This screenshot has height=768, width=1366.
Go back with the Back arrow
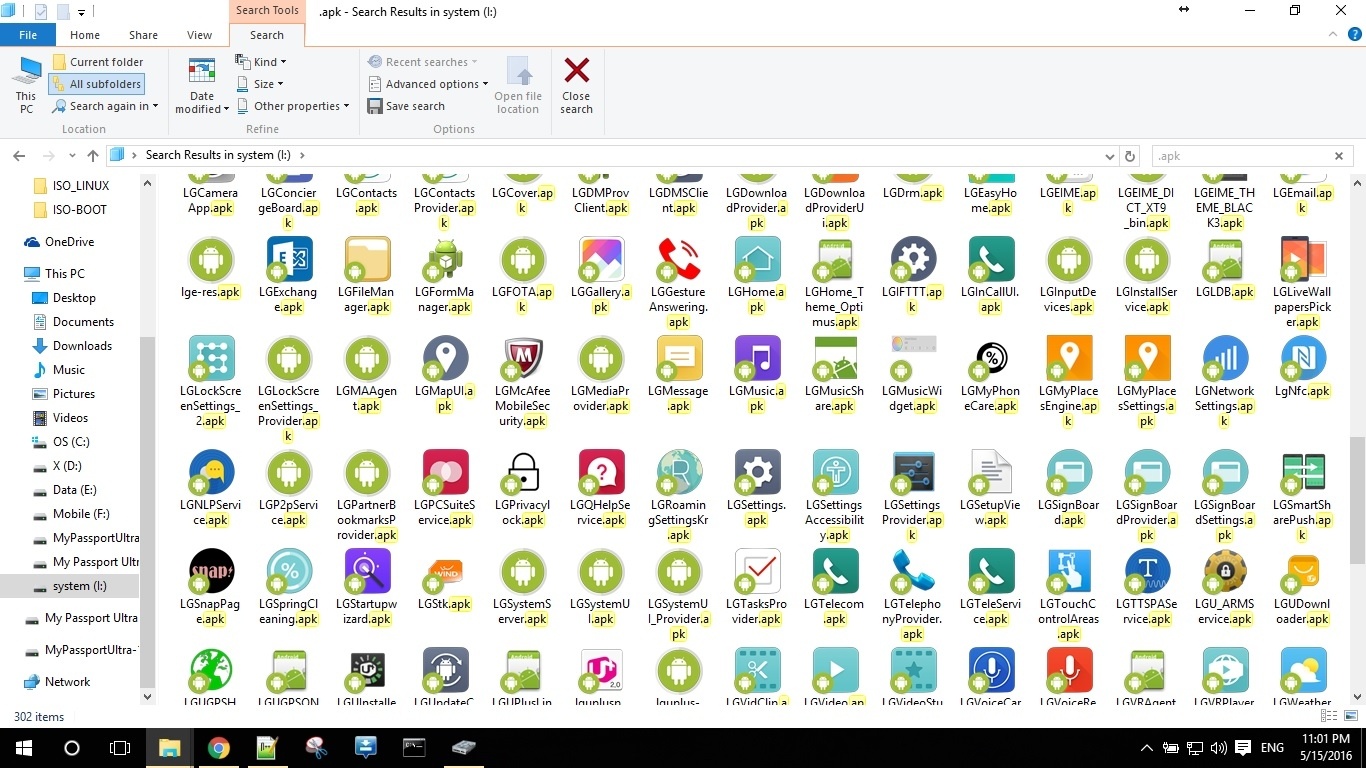(x=19, y=156)
